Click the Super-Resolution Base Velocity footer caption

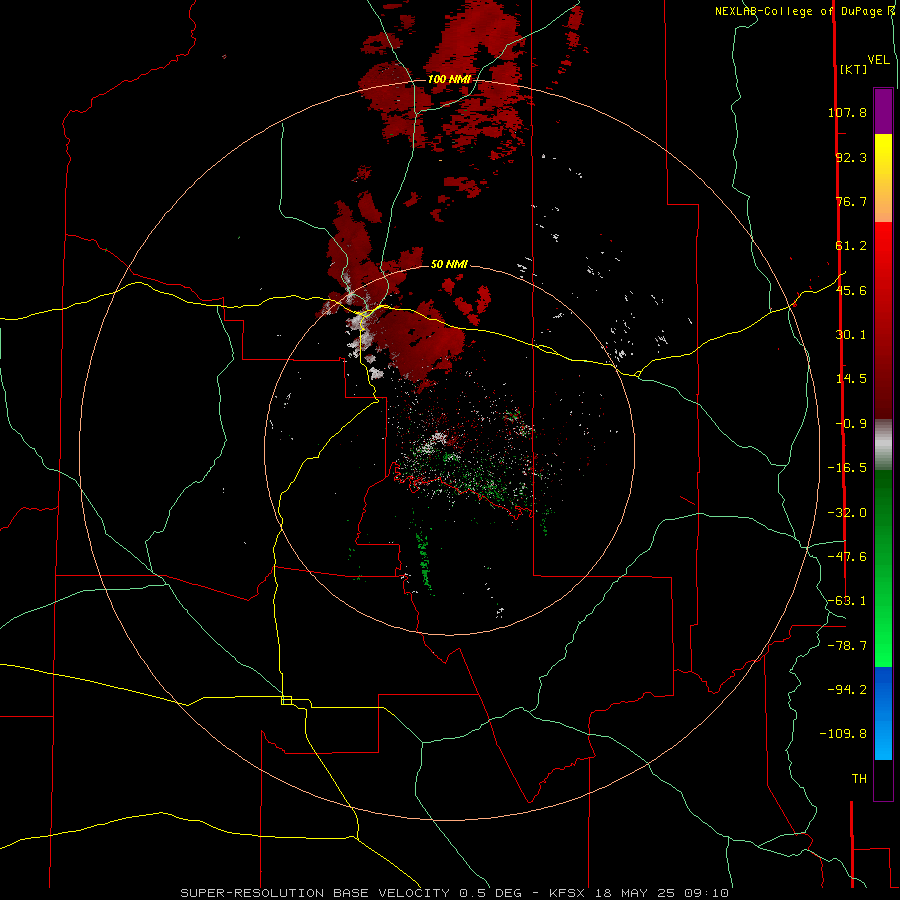point(454,893)
